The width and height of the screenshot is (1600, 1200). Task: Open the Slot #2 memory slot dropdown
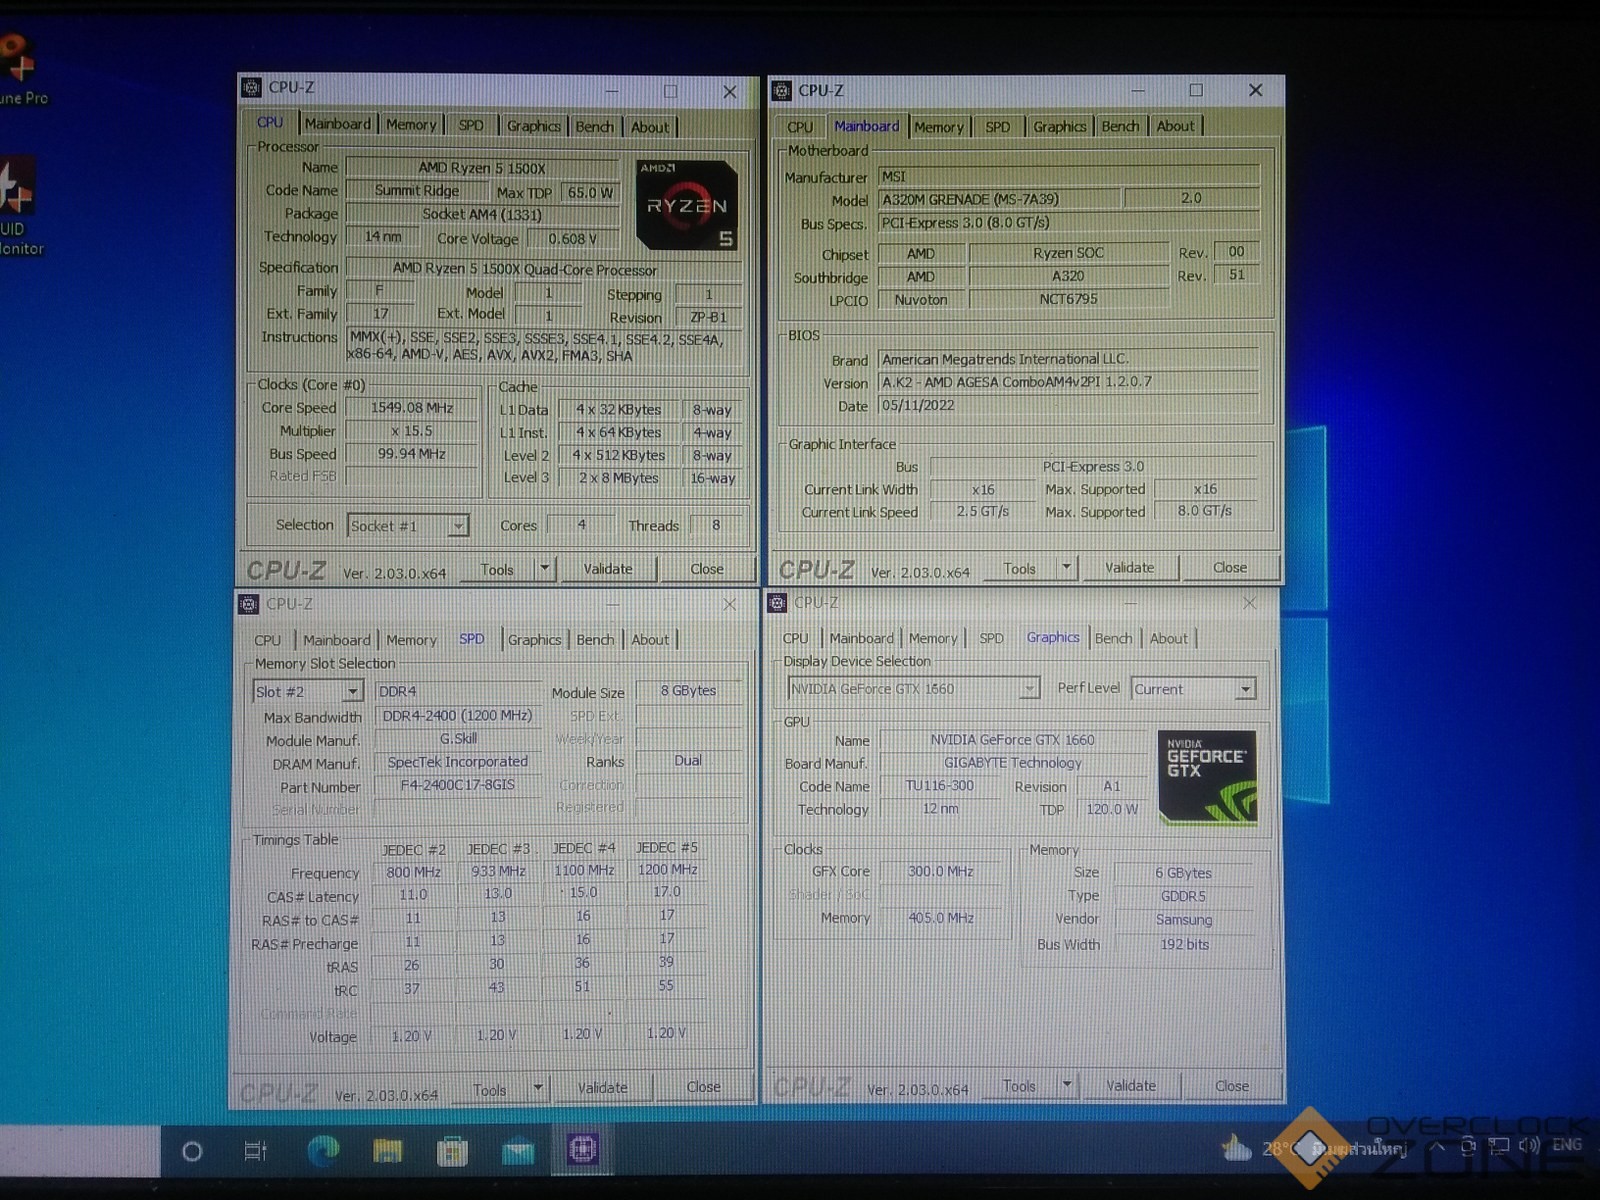click(307, 692)
